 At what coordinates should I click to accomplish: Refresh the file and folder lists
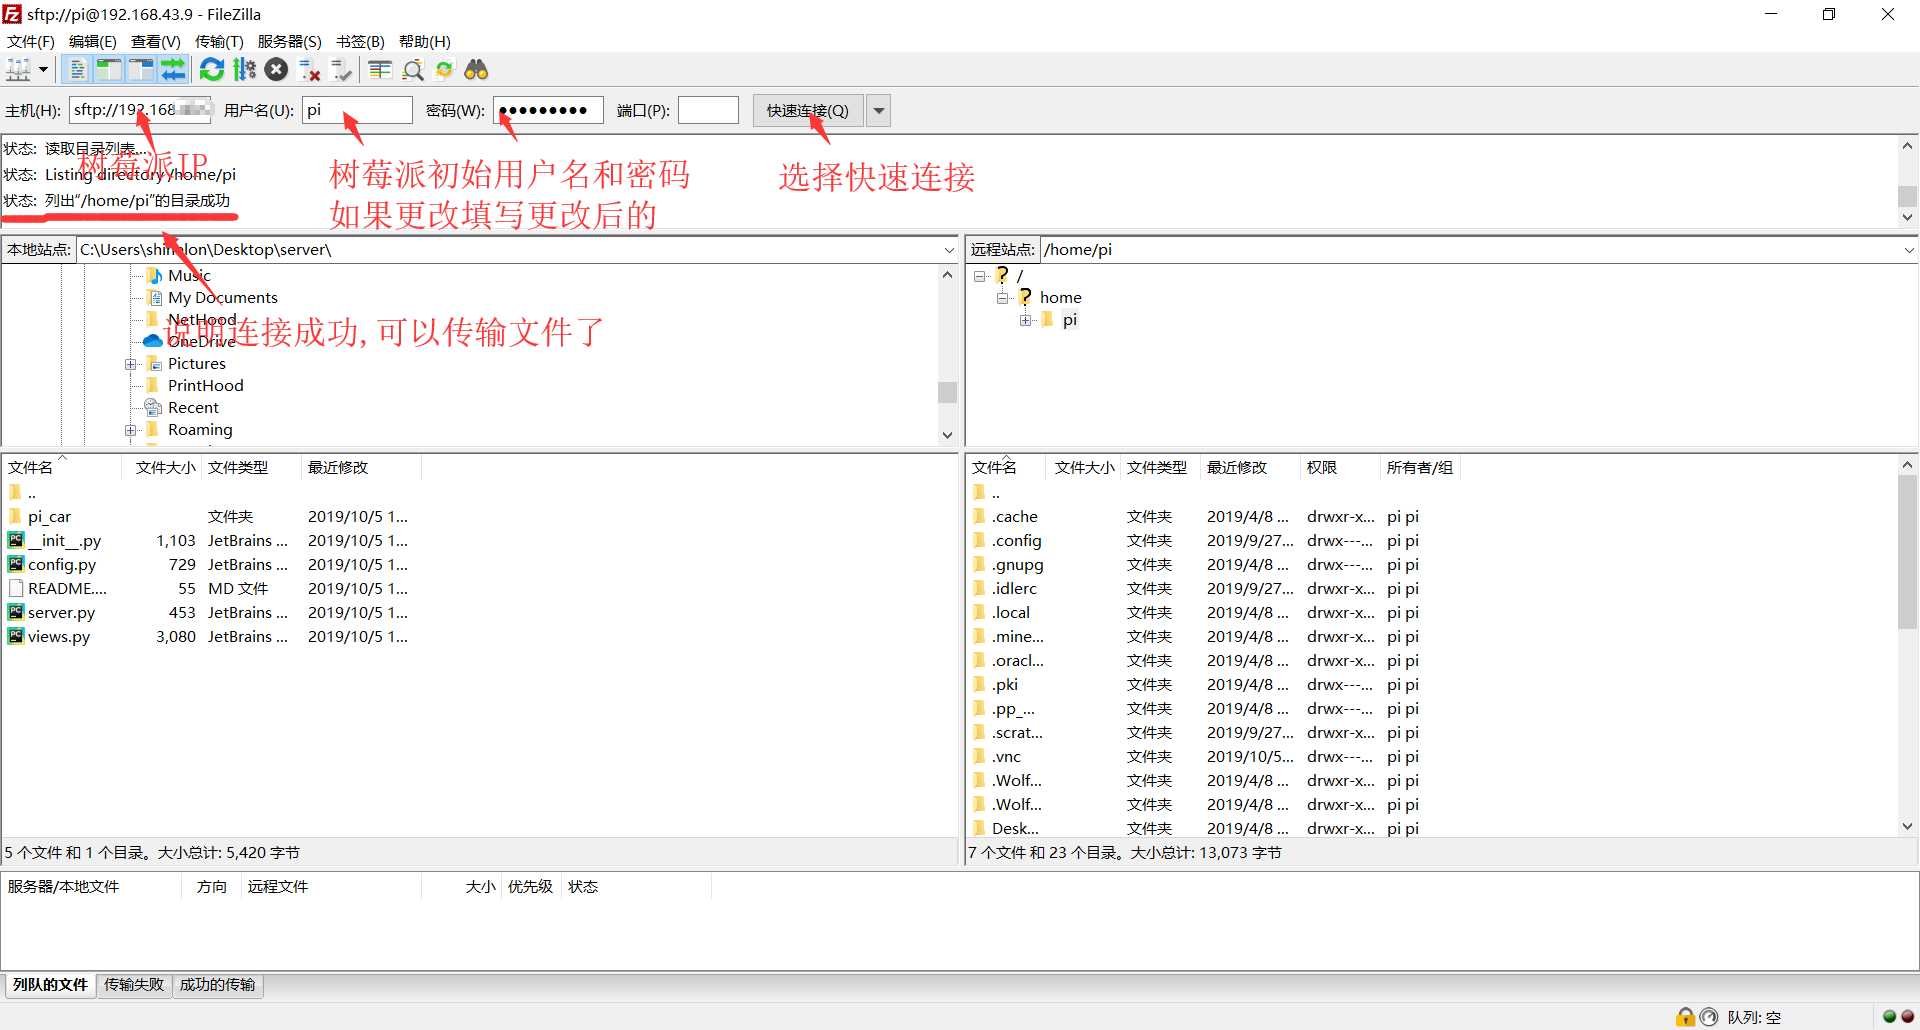[x=212, y=70]
